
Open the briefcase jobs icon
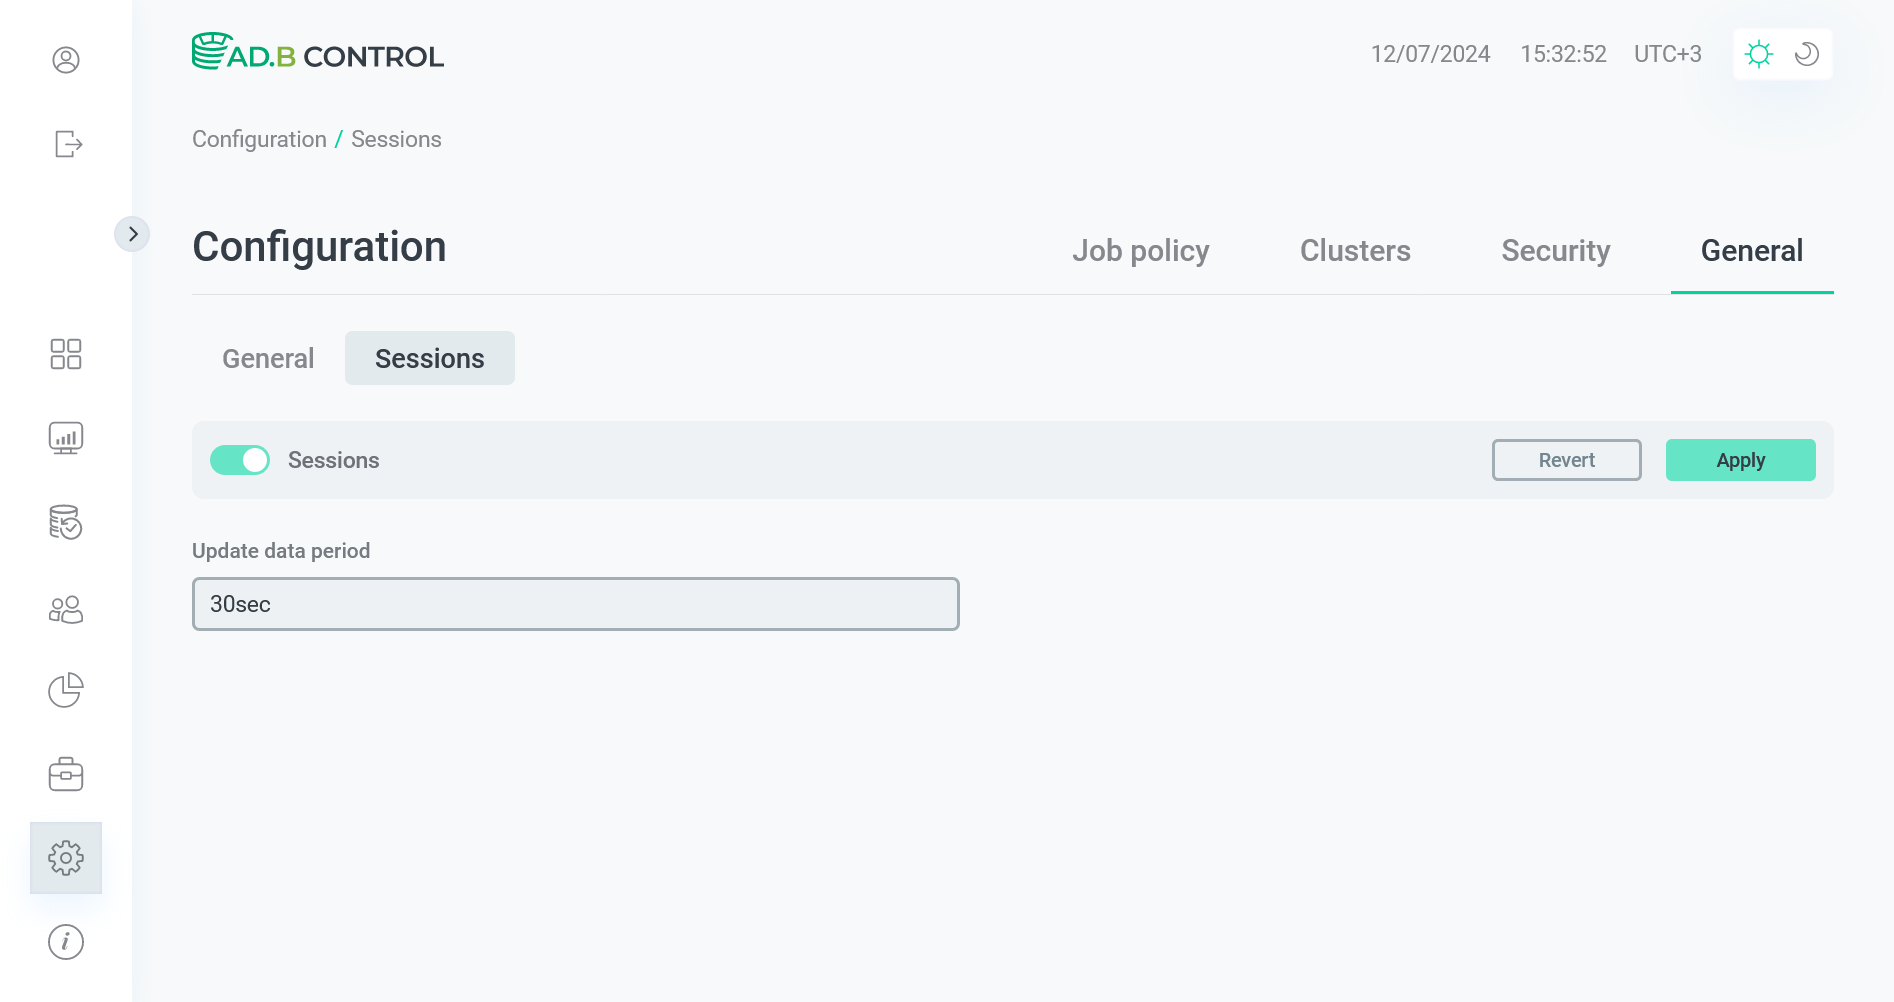click(66, 774)
